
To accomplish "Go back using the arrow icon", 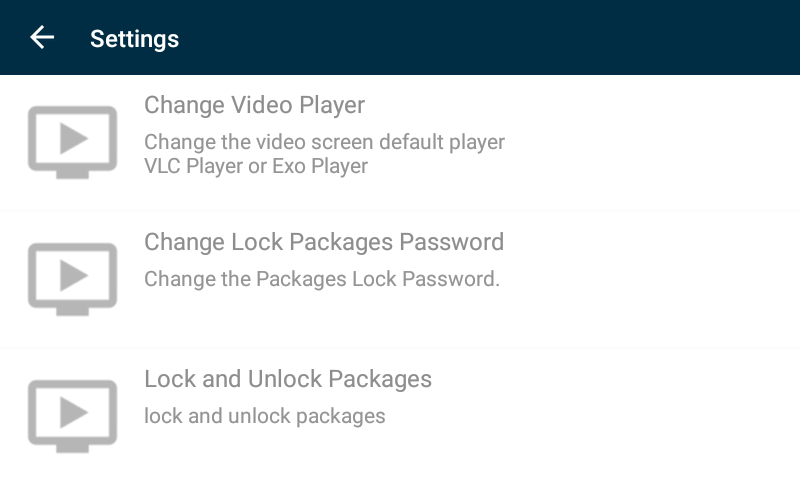I will coord(42,38).
